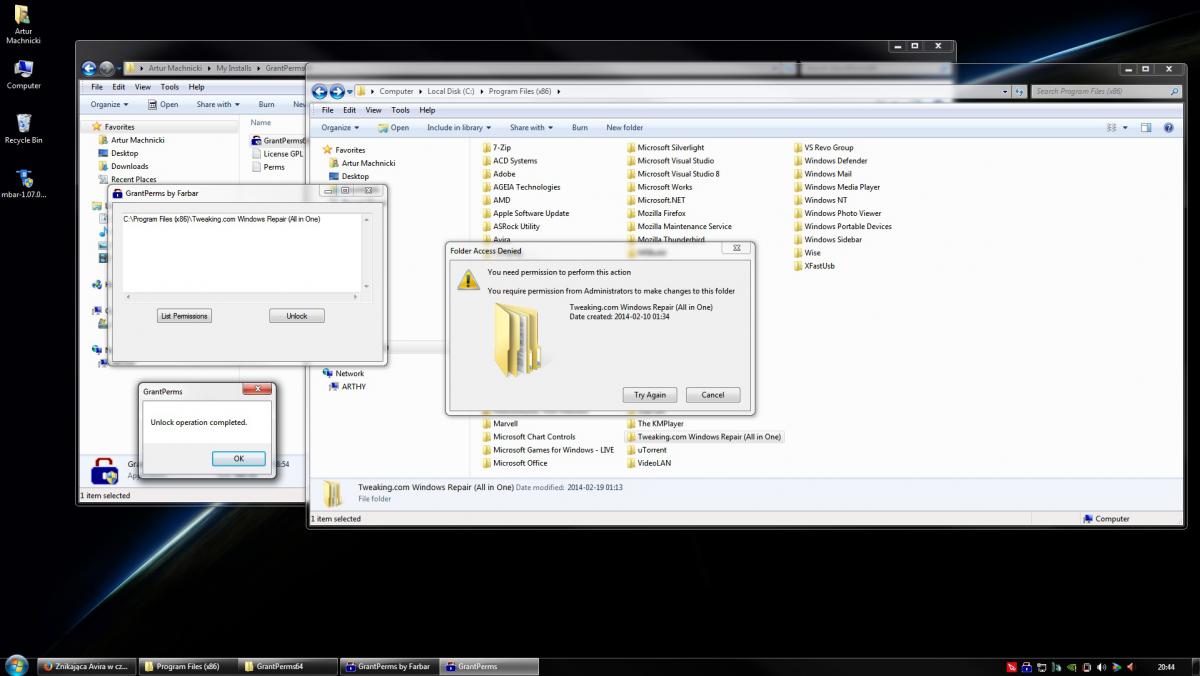Open ARTHY under Network in the sidebar
The height and width of the screenshot is (676, 1200).
[x=347, y=386]
